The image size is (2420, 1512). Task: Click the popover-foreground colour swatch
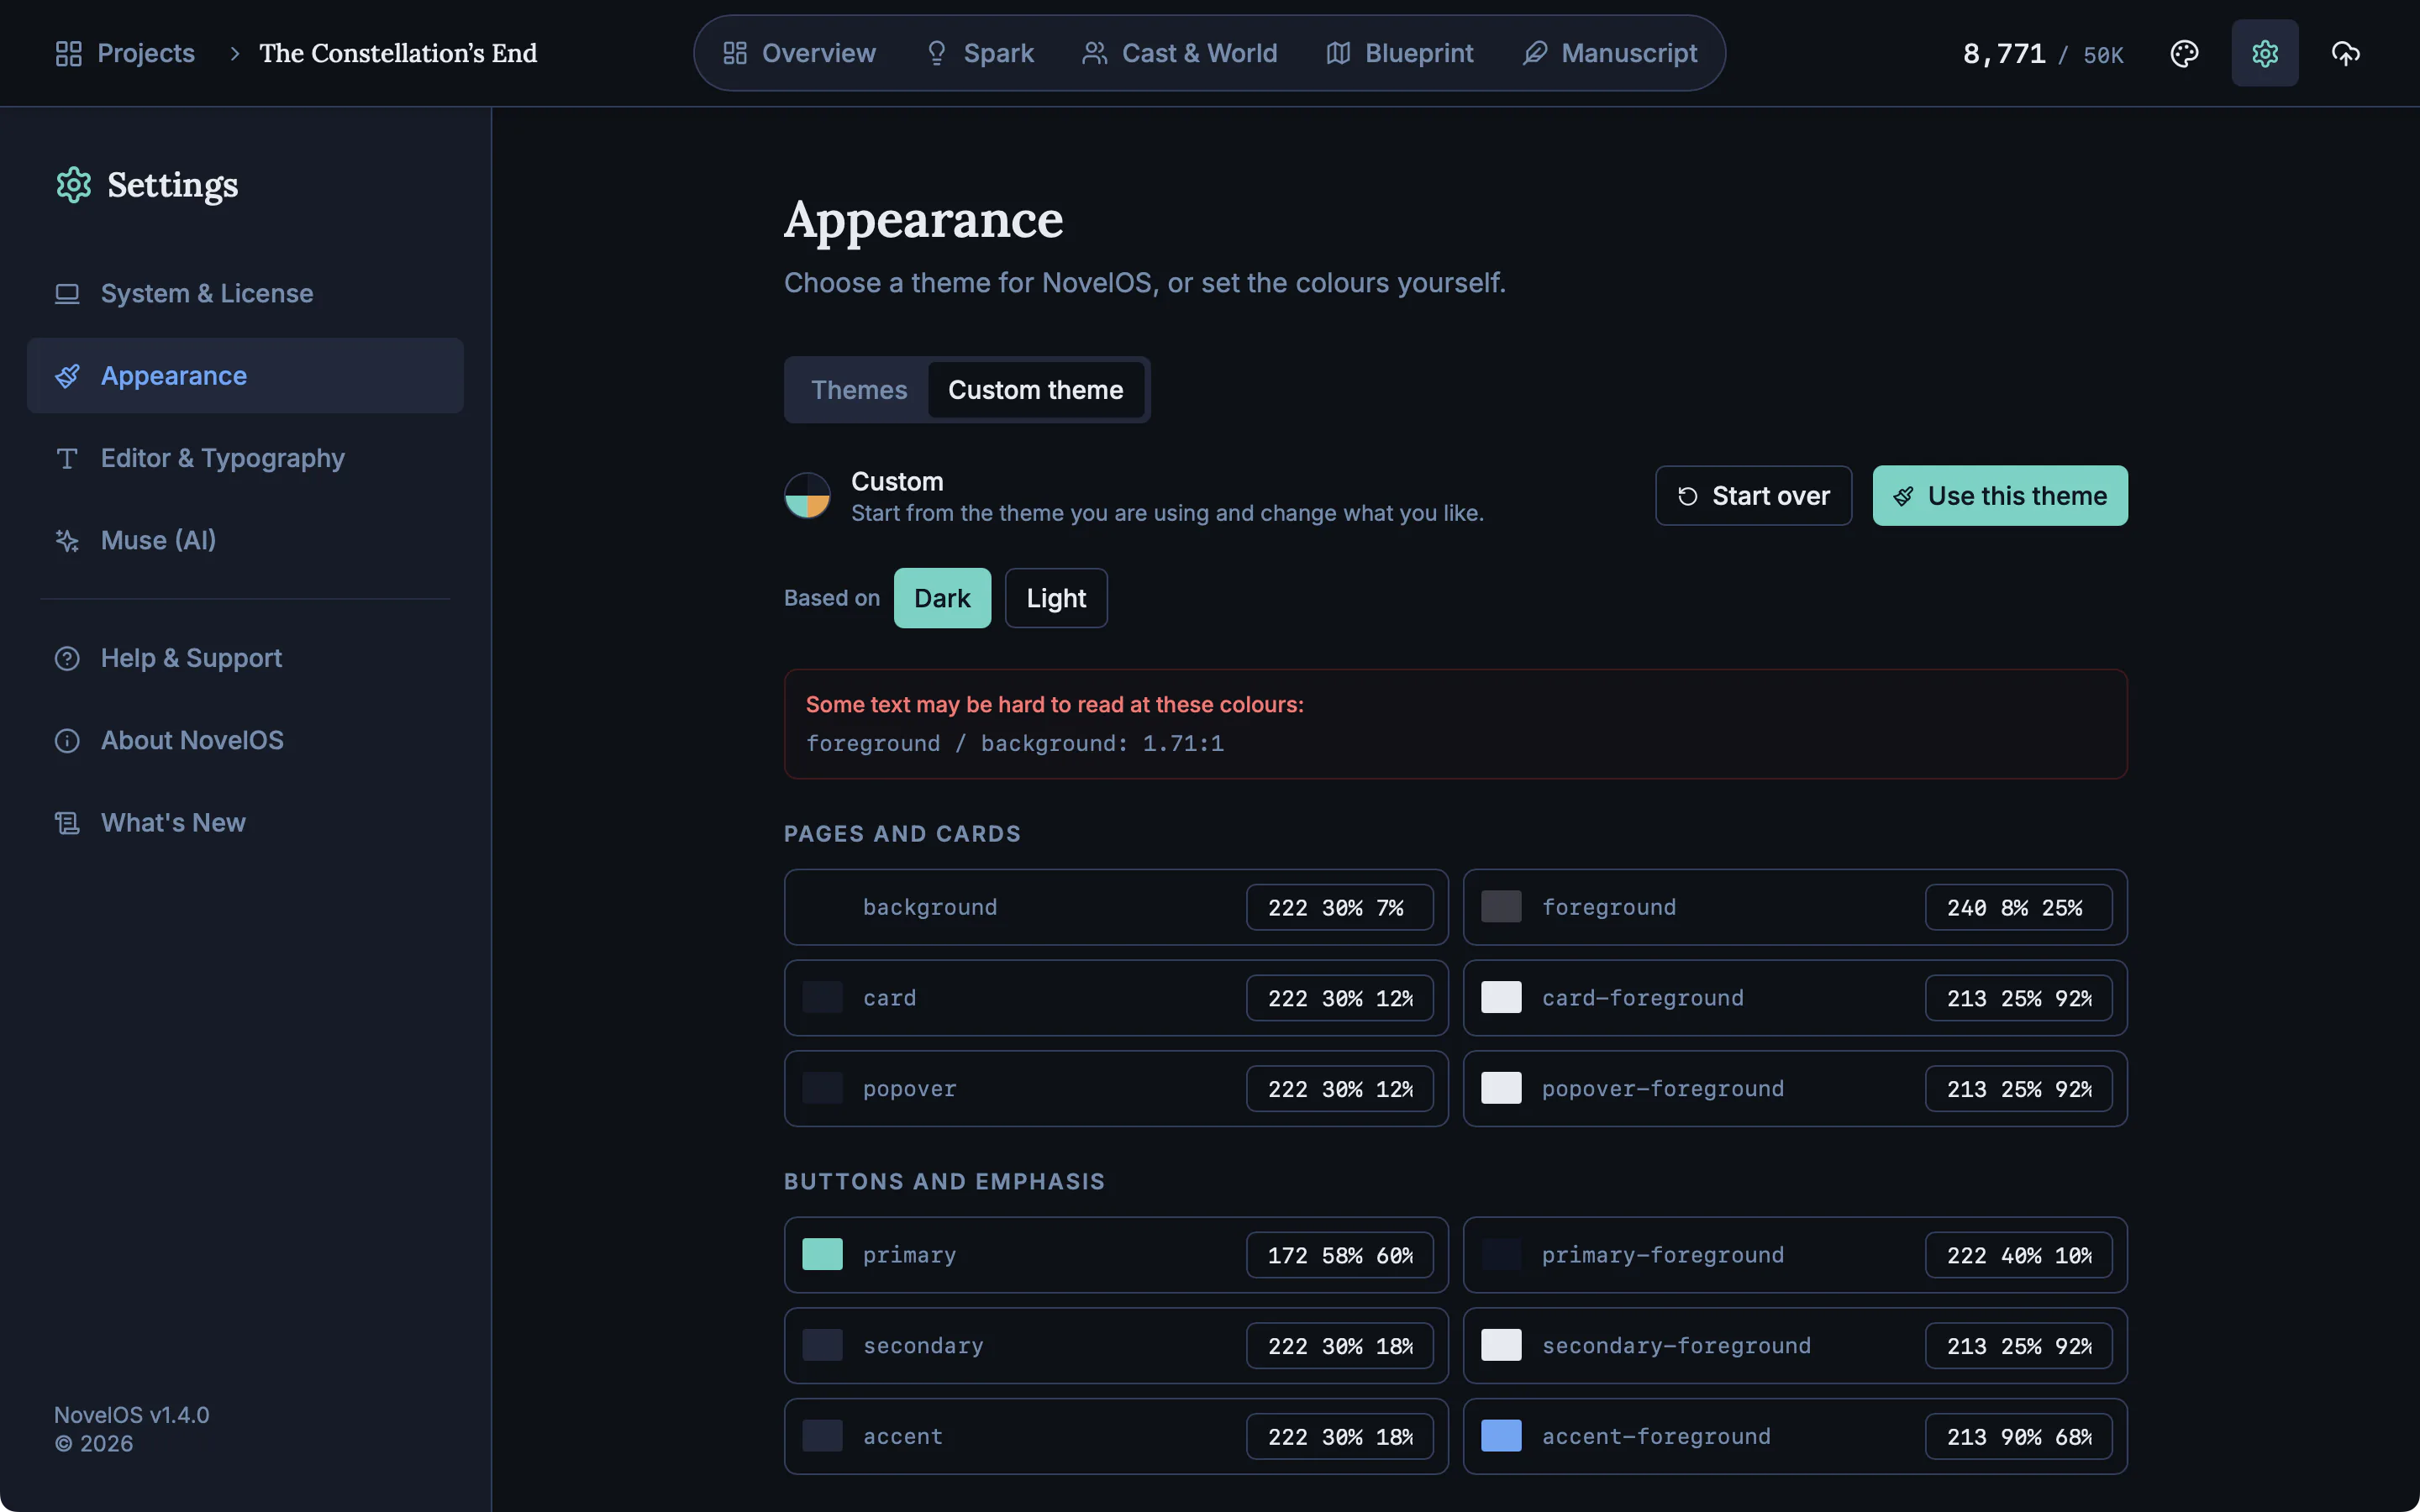[x=1501, y=1088]
